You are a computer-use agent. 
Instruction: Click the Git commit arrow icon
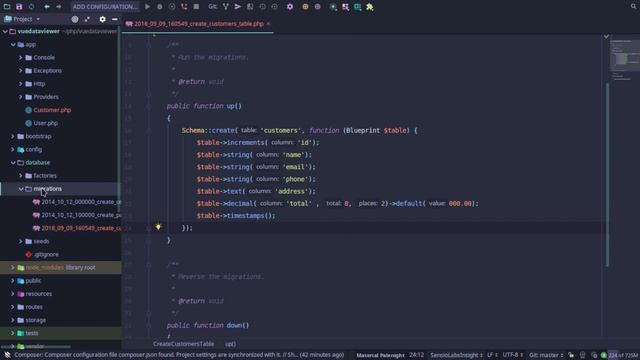[x=238, y=7]
